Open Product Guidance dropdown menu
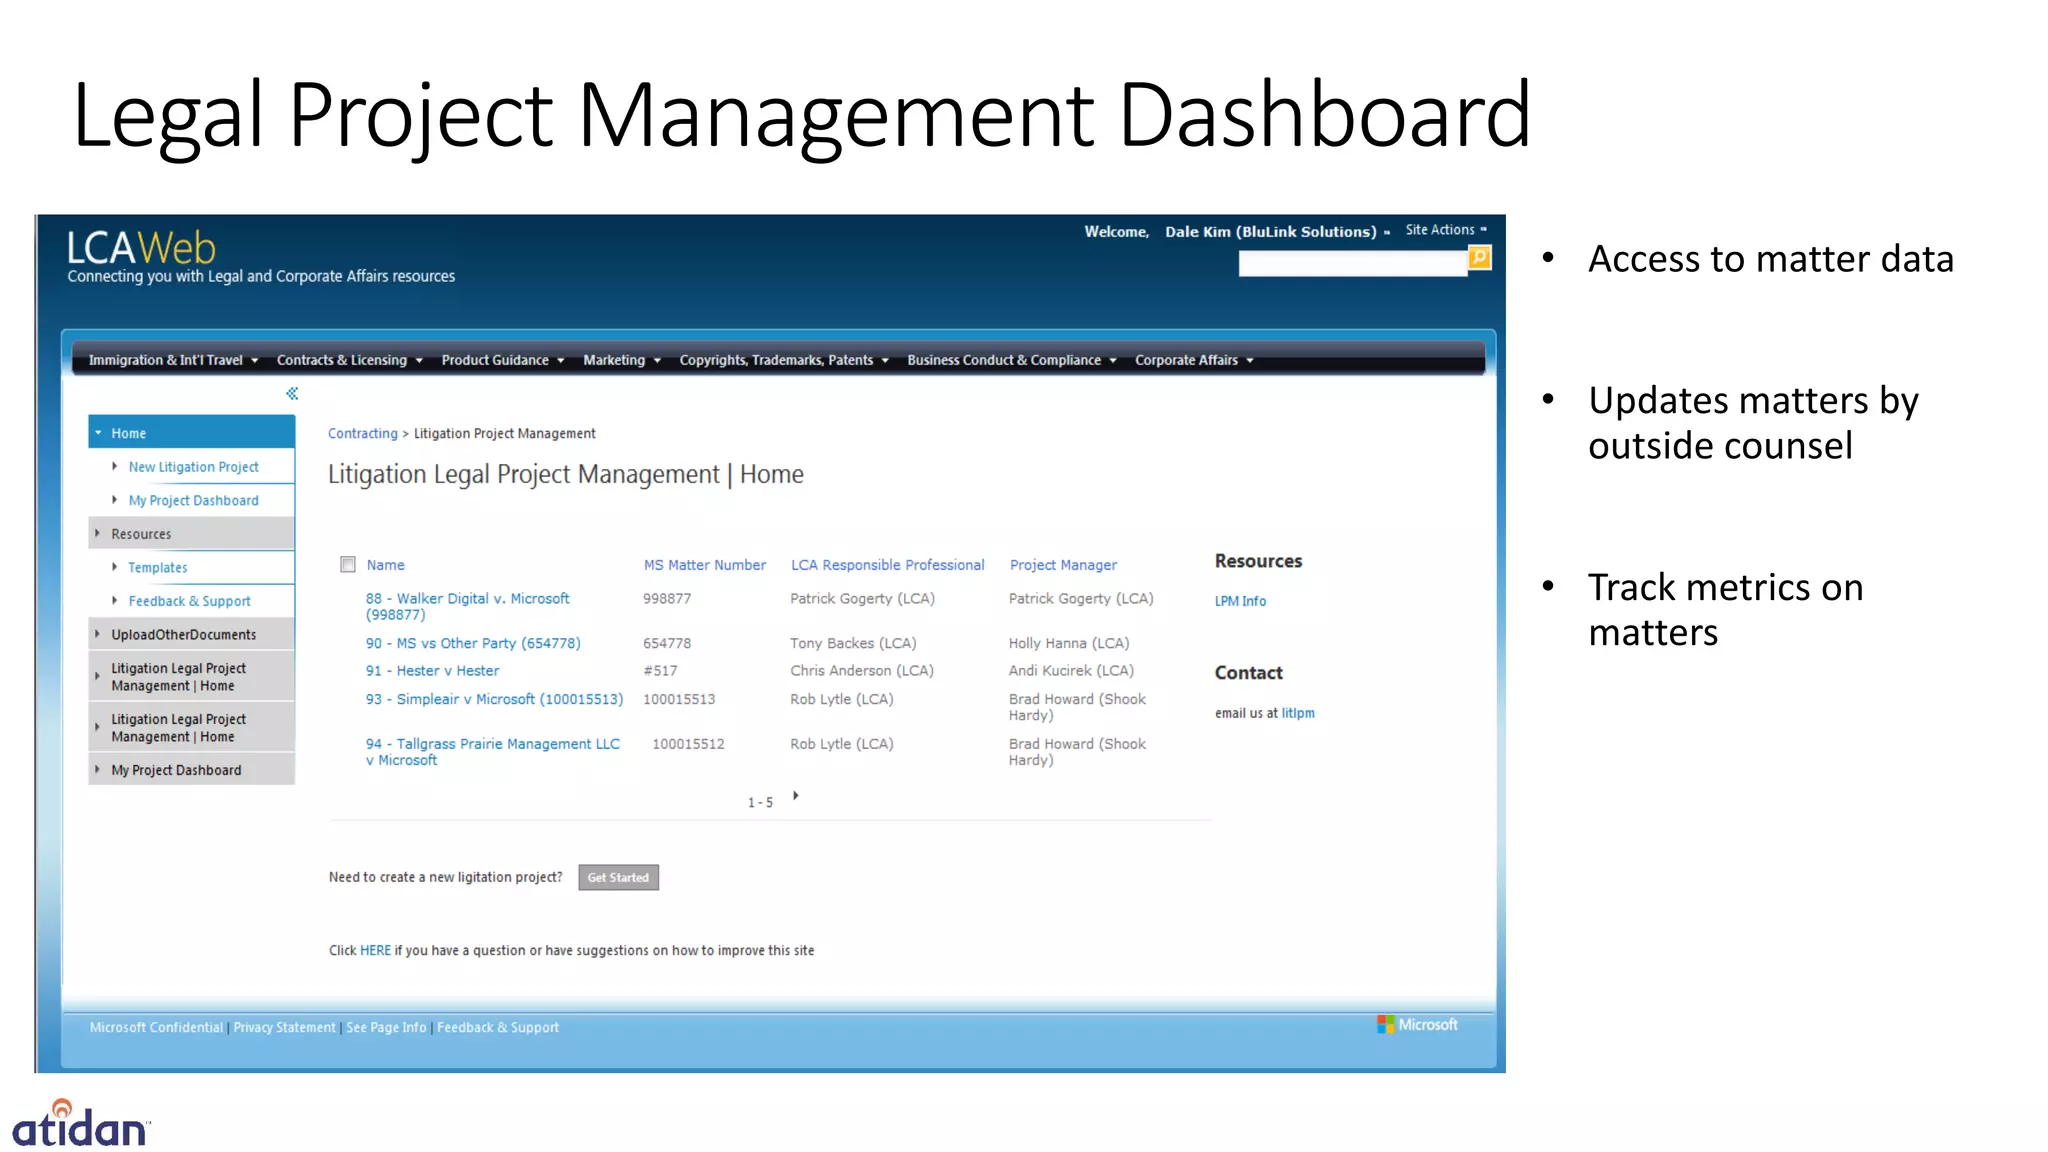Viewport: 2048px width, 1152px height. click(x=503, y=360)
